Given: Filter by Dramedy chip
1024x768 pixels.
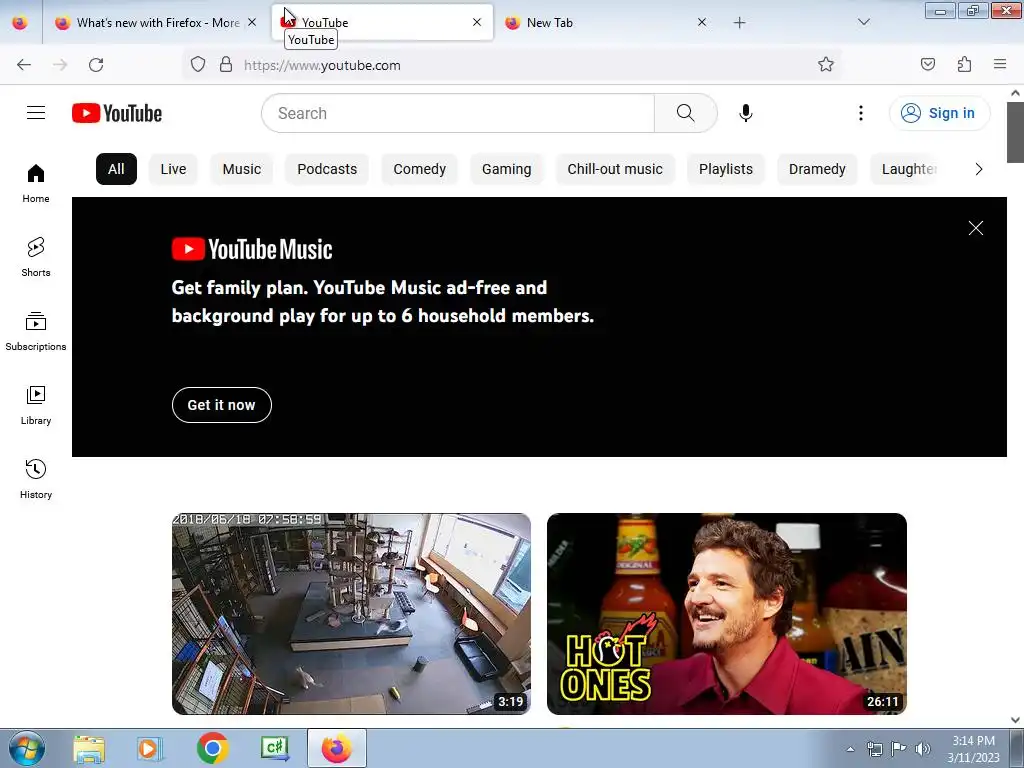Looking at the screenshot, I should click(x=817, y=169).
